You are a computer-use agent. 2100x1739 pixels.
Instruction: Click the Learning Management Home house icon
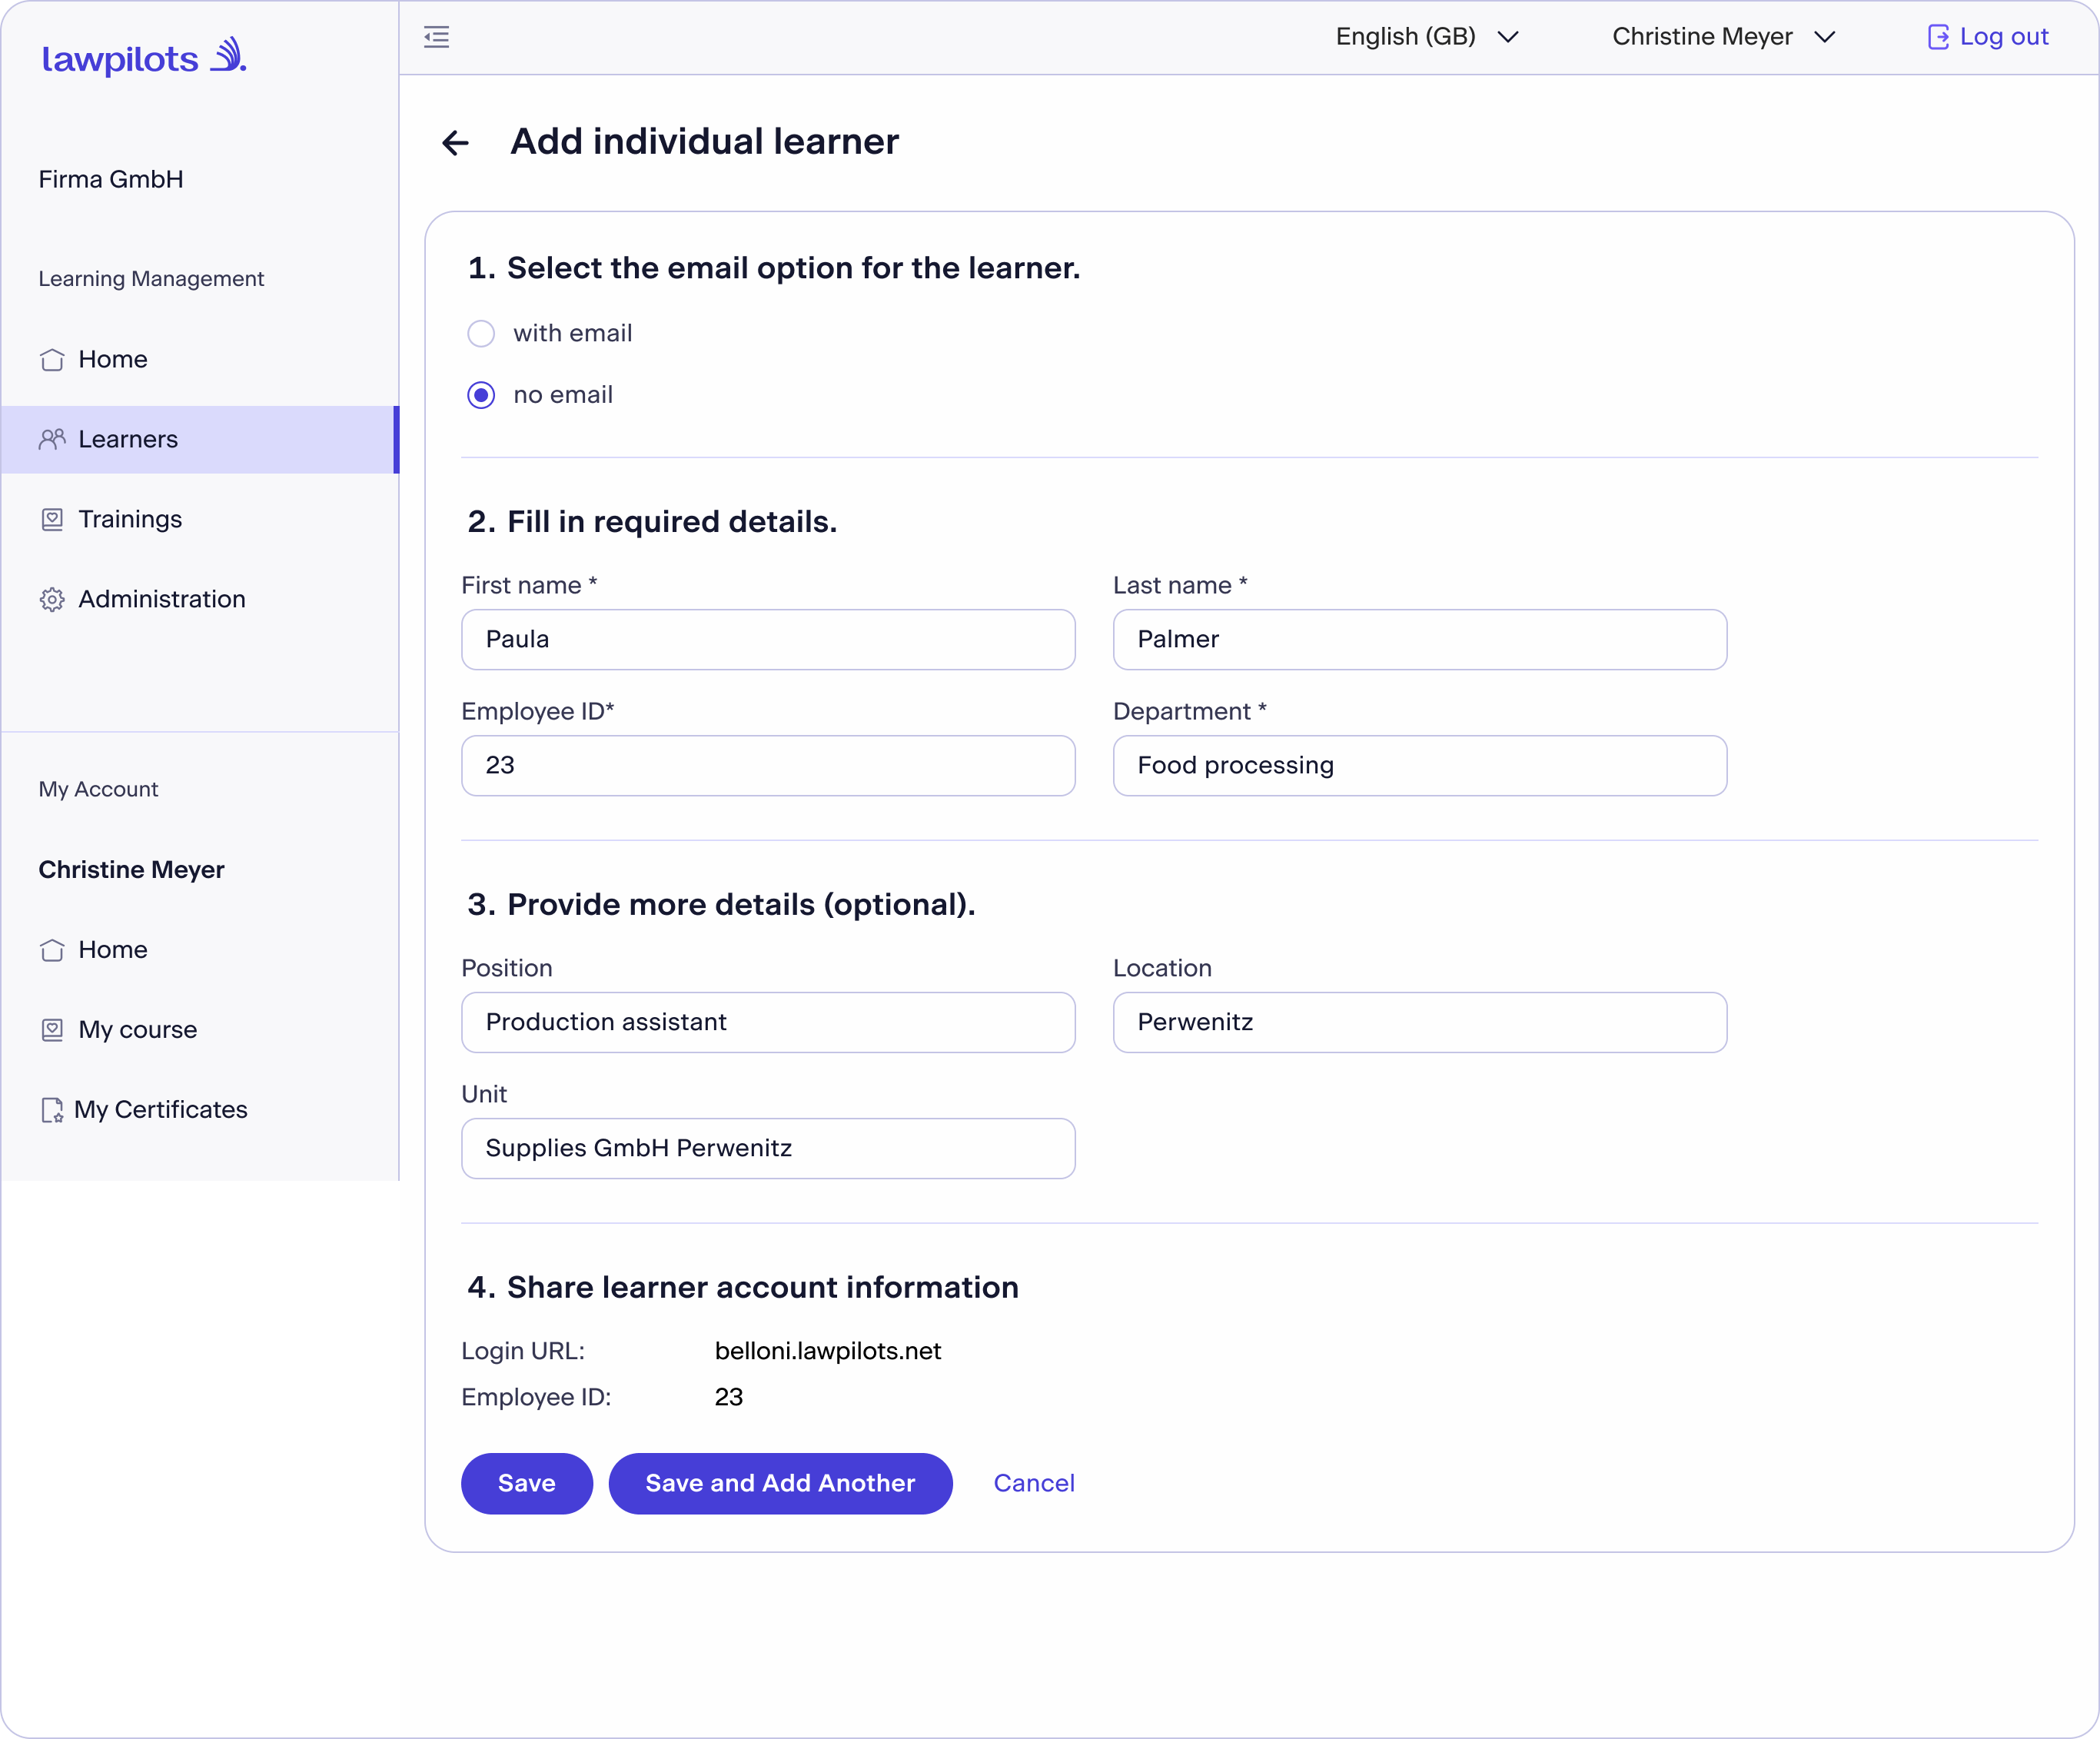pyautogui.click(x=52, y=359)
